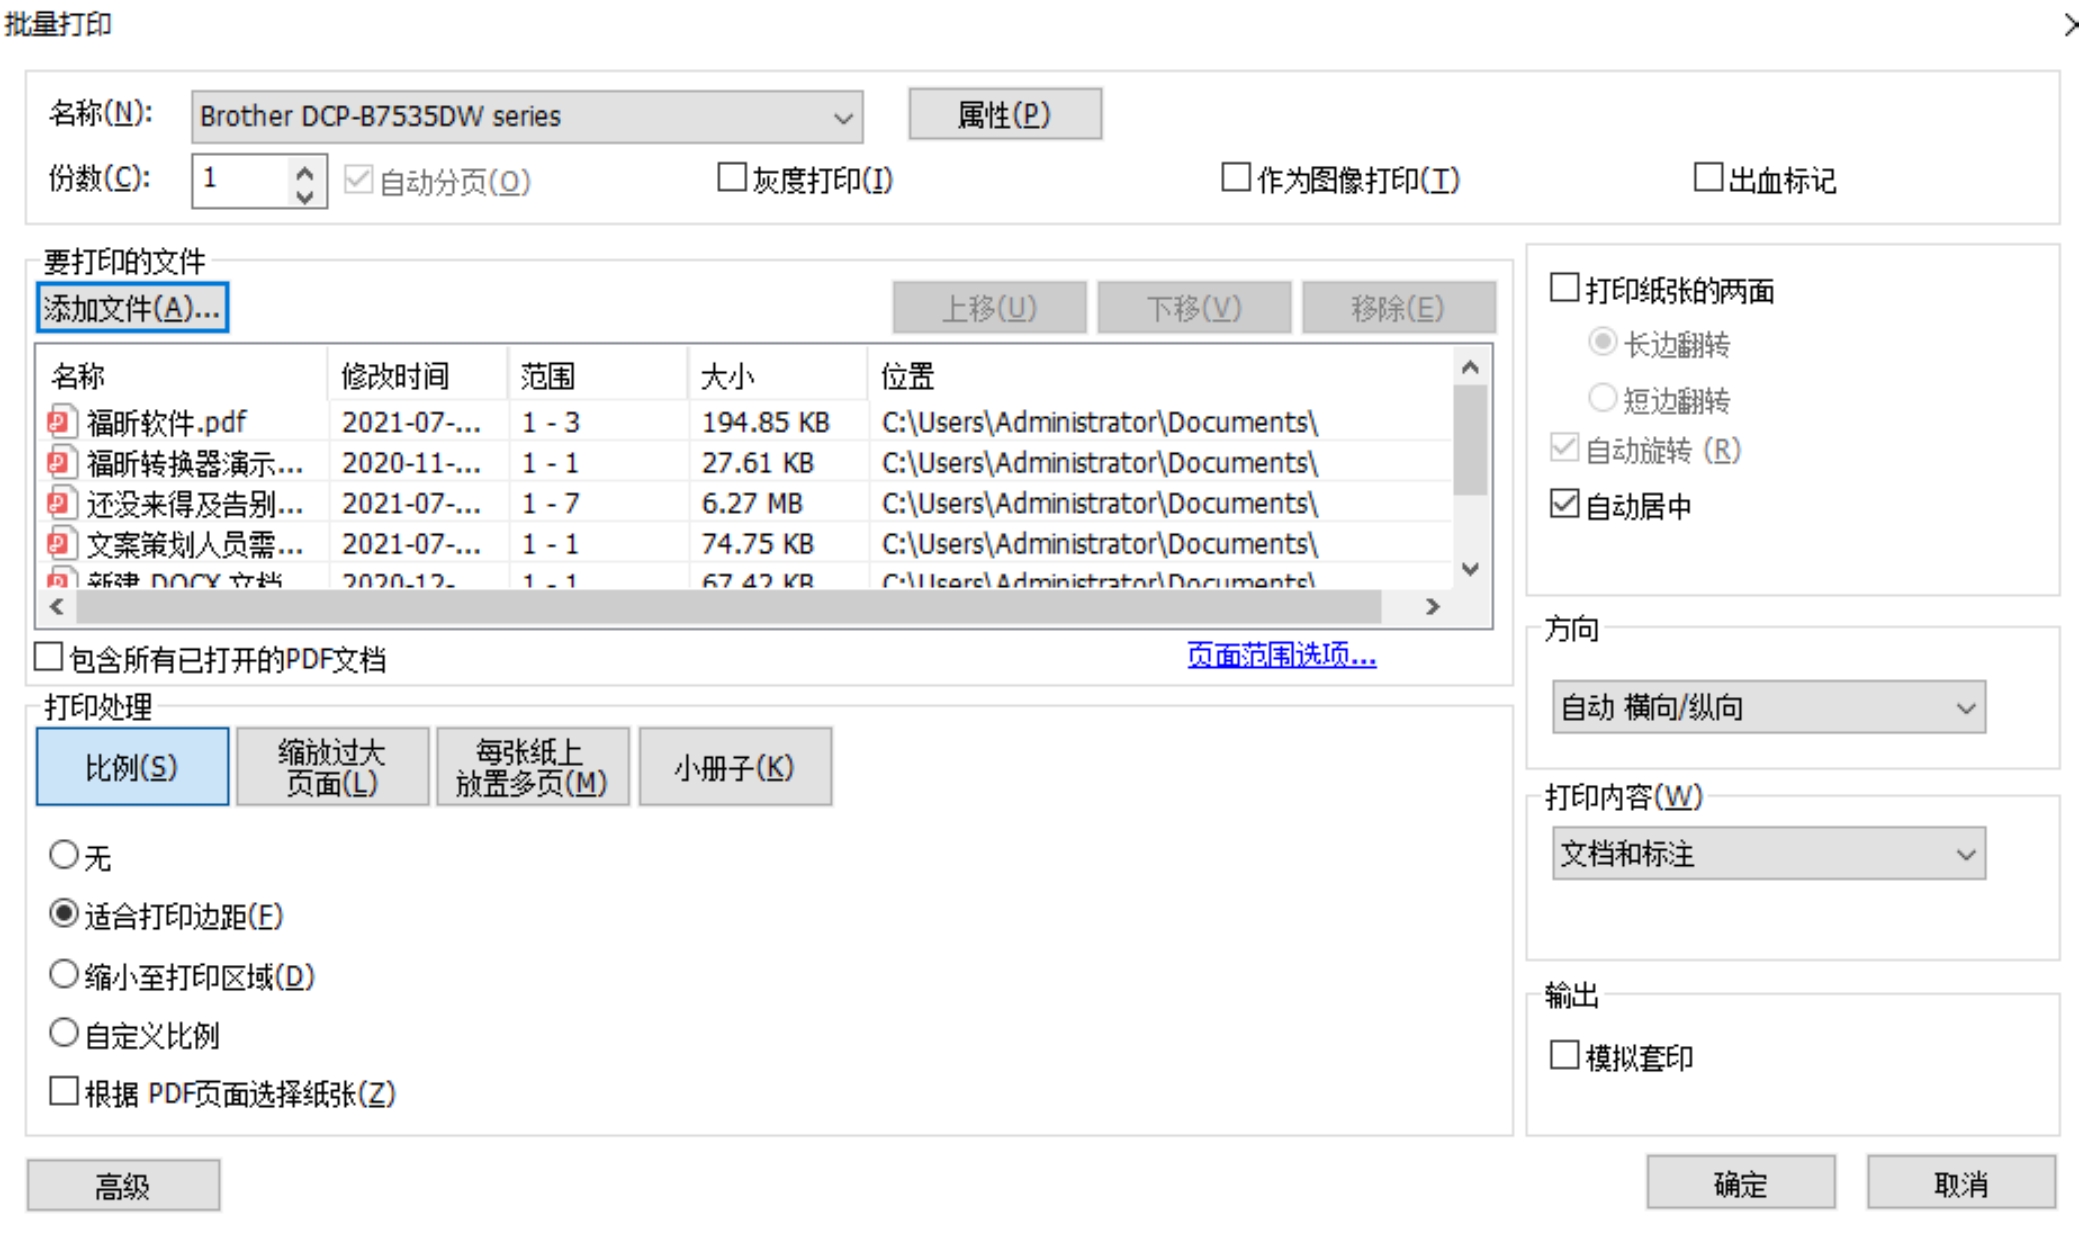2079x1238 pixels.
Task: Confirm with the 确定 button
Action: point(1741,1183)
